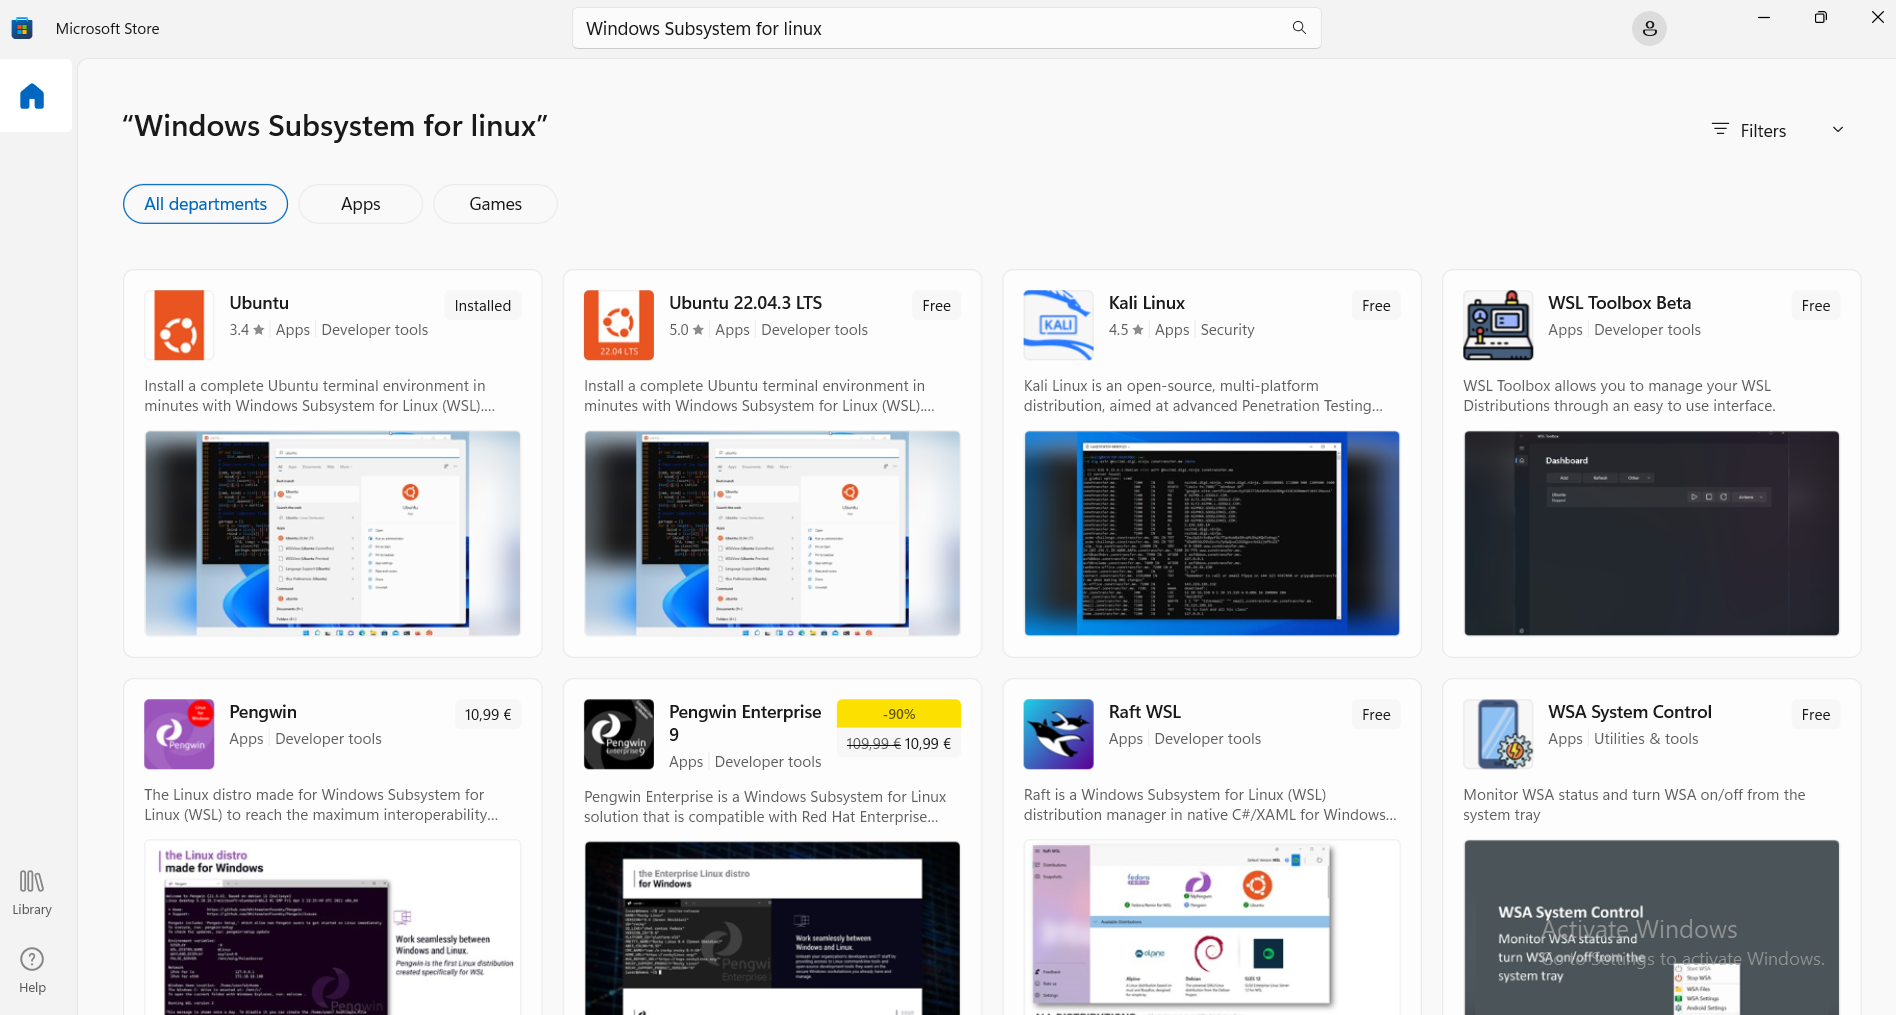This screenshot has height=1015, width=1896.
Task: Click the Free button on WSL Toolbox Beta
Action: click(1816, 306)
